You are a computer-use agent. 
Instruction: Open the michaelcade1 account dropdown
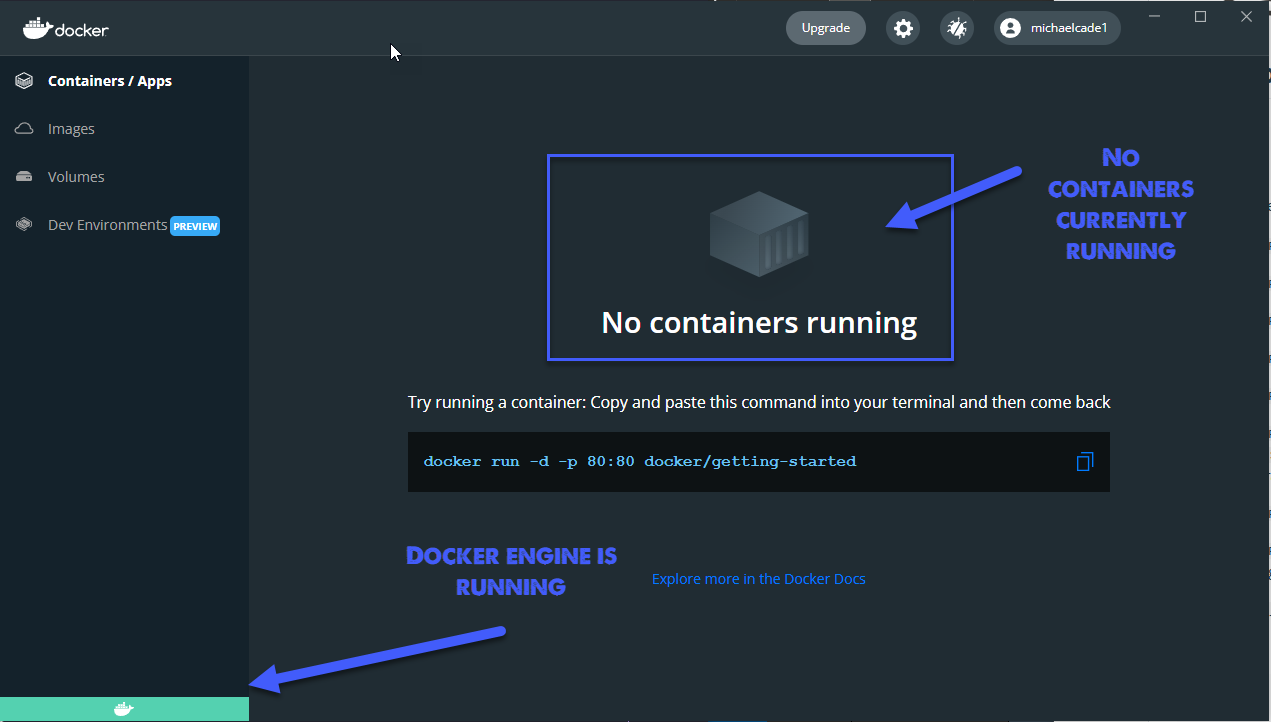tap(1056, 28)
